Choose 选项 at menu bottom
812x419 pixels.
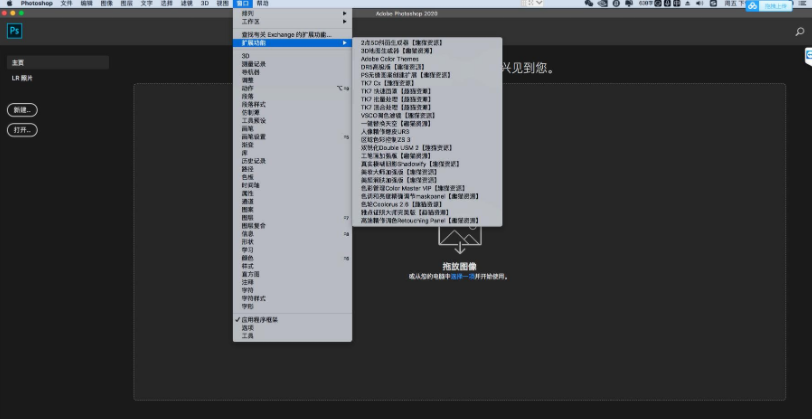292,328
